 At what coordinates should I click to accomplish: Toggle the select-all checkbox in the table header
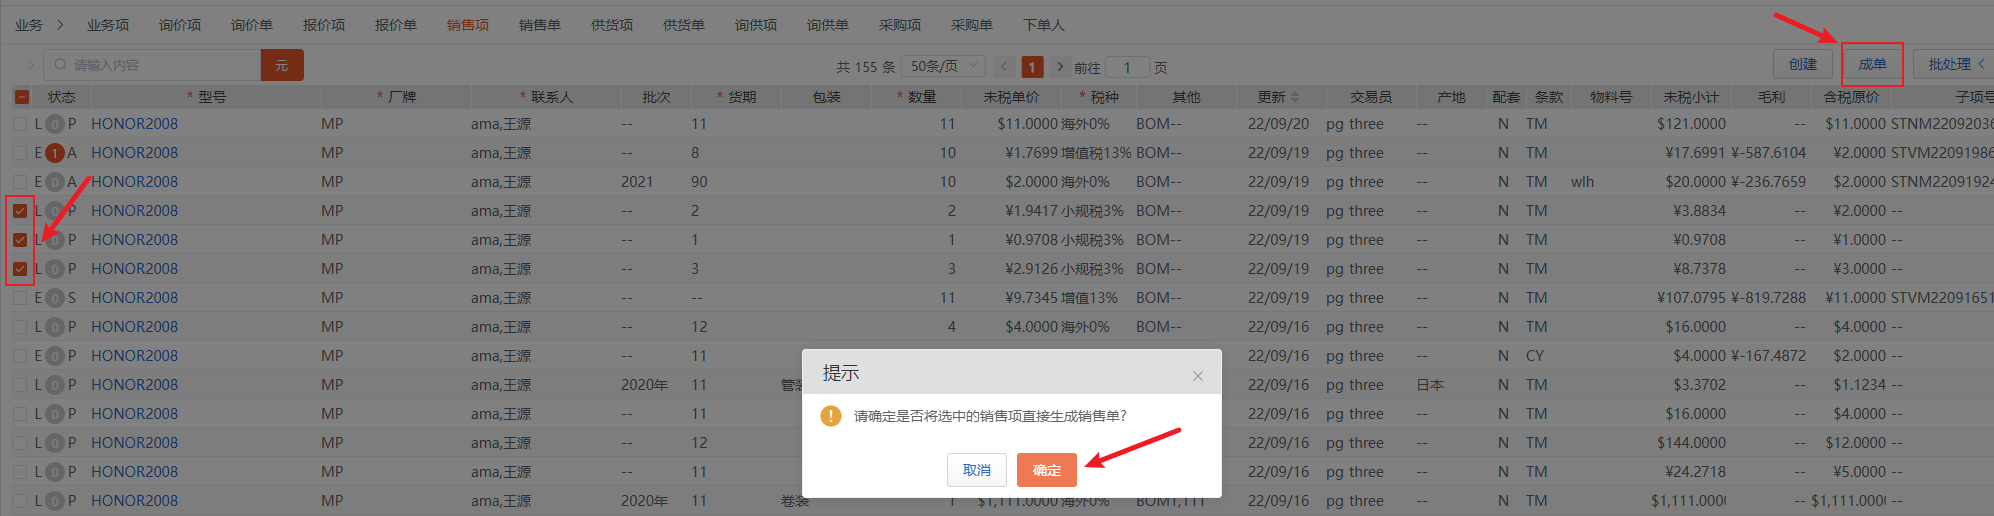pos(21,97)
